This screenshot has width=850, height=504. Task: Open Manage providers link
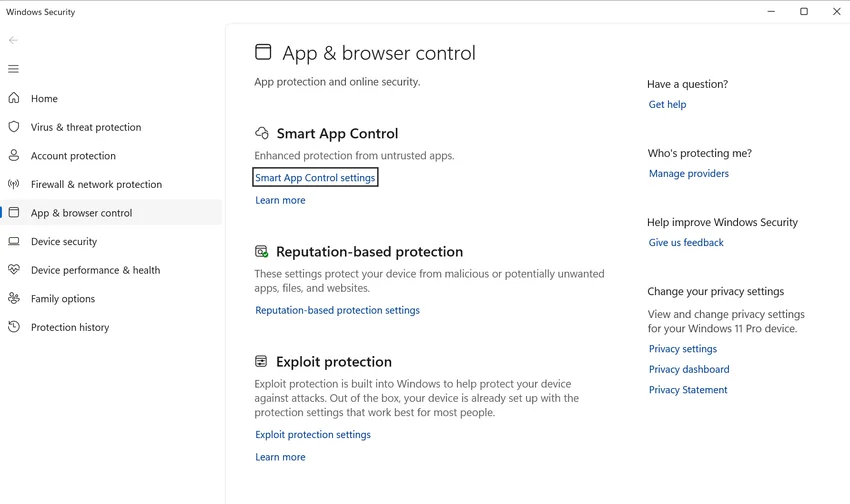click(688, 173)
